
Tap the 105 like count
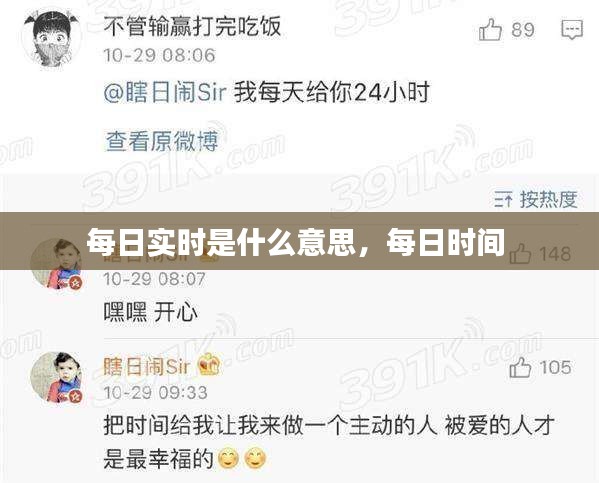pyautogui.click(x=555, y=368)
